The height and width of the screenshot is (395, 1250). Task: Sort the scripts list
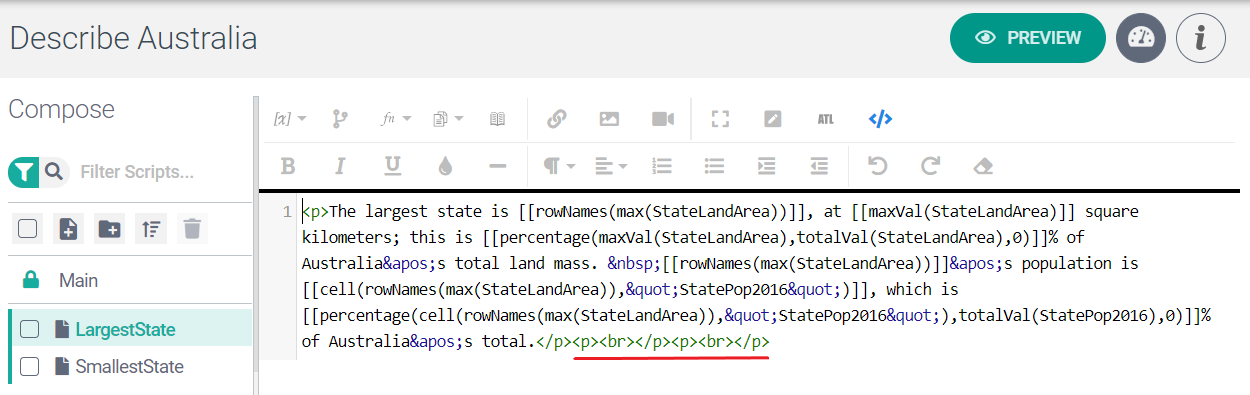click(x=152, y=229)
